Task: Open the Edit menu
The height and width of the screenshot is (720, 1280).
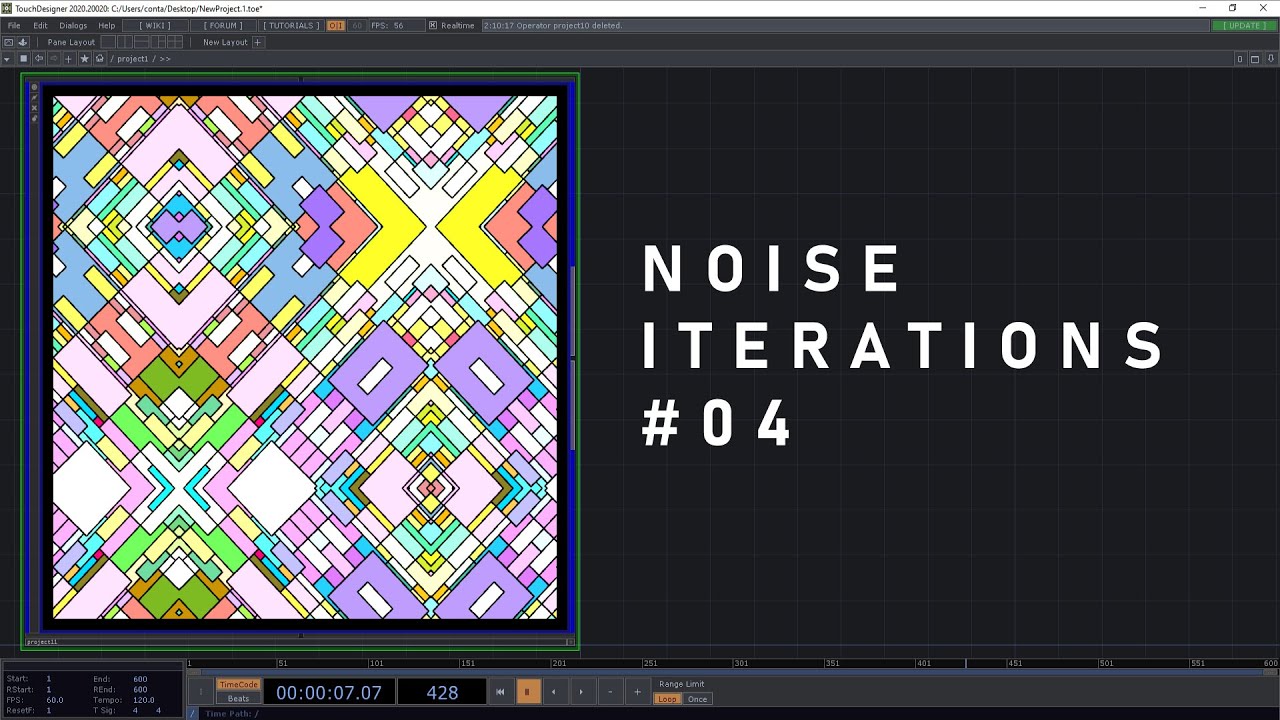Action: click(40, 25)
